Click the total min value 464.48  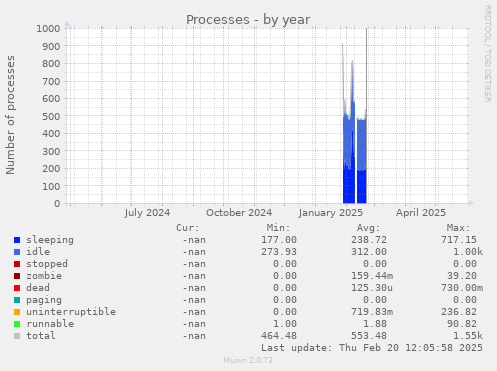279,336
